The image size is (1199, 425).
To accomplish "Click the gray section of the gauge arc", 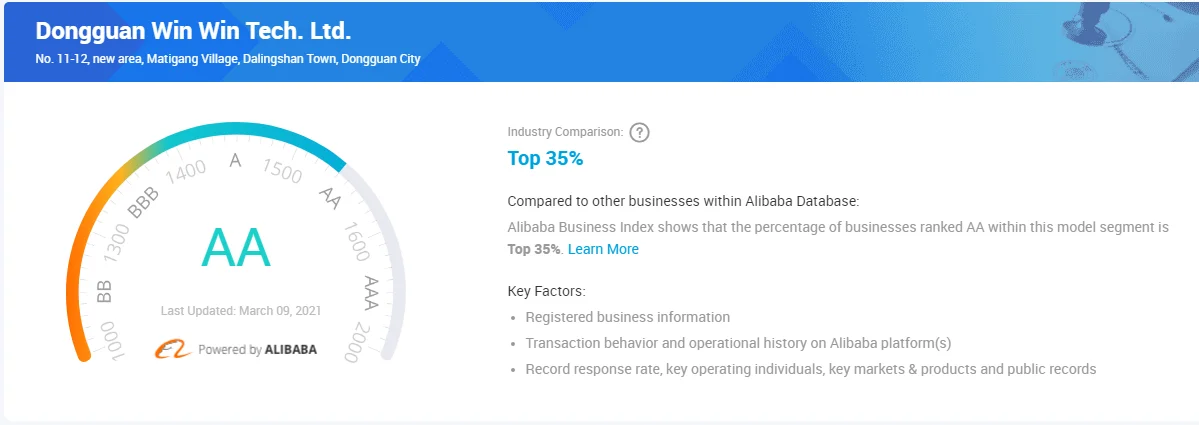I will [396, 270].
